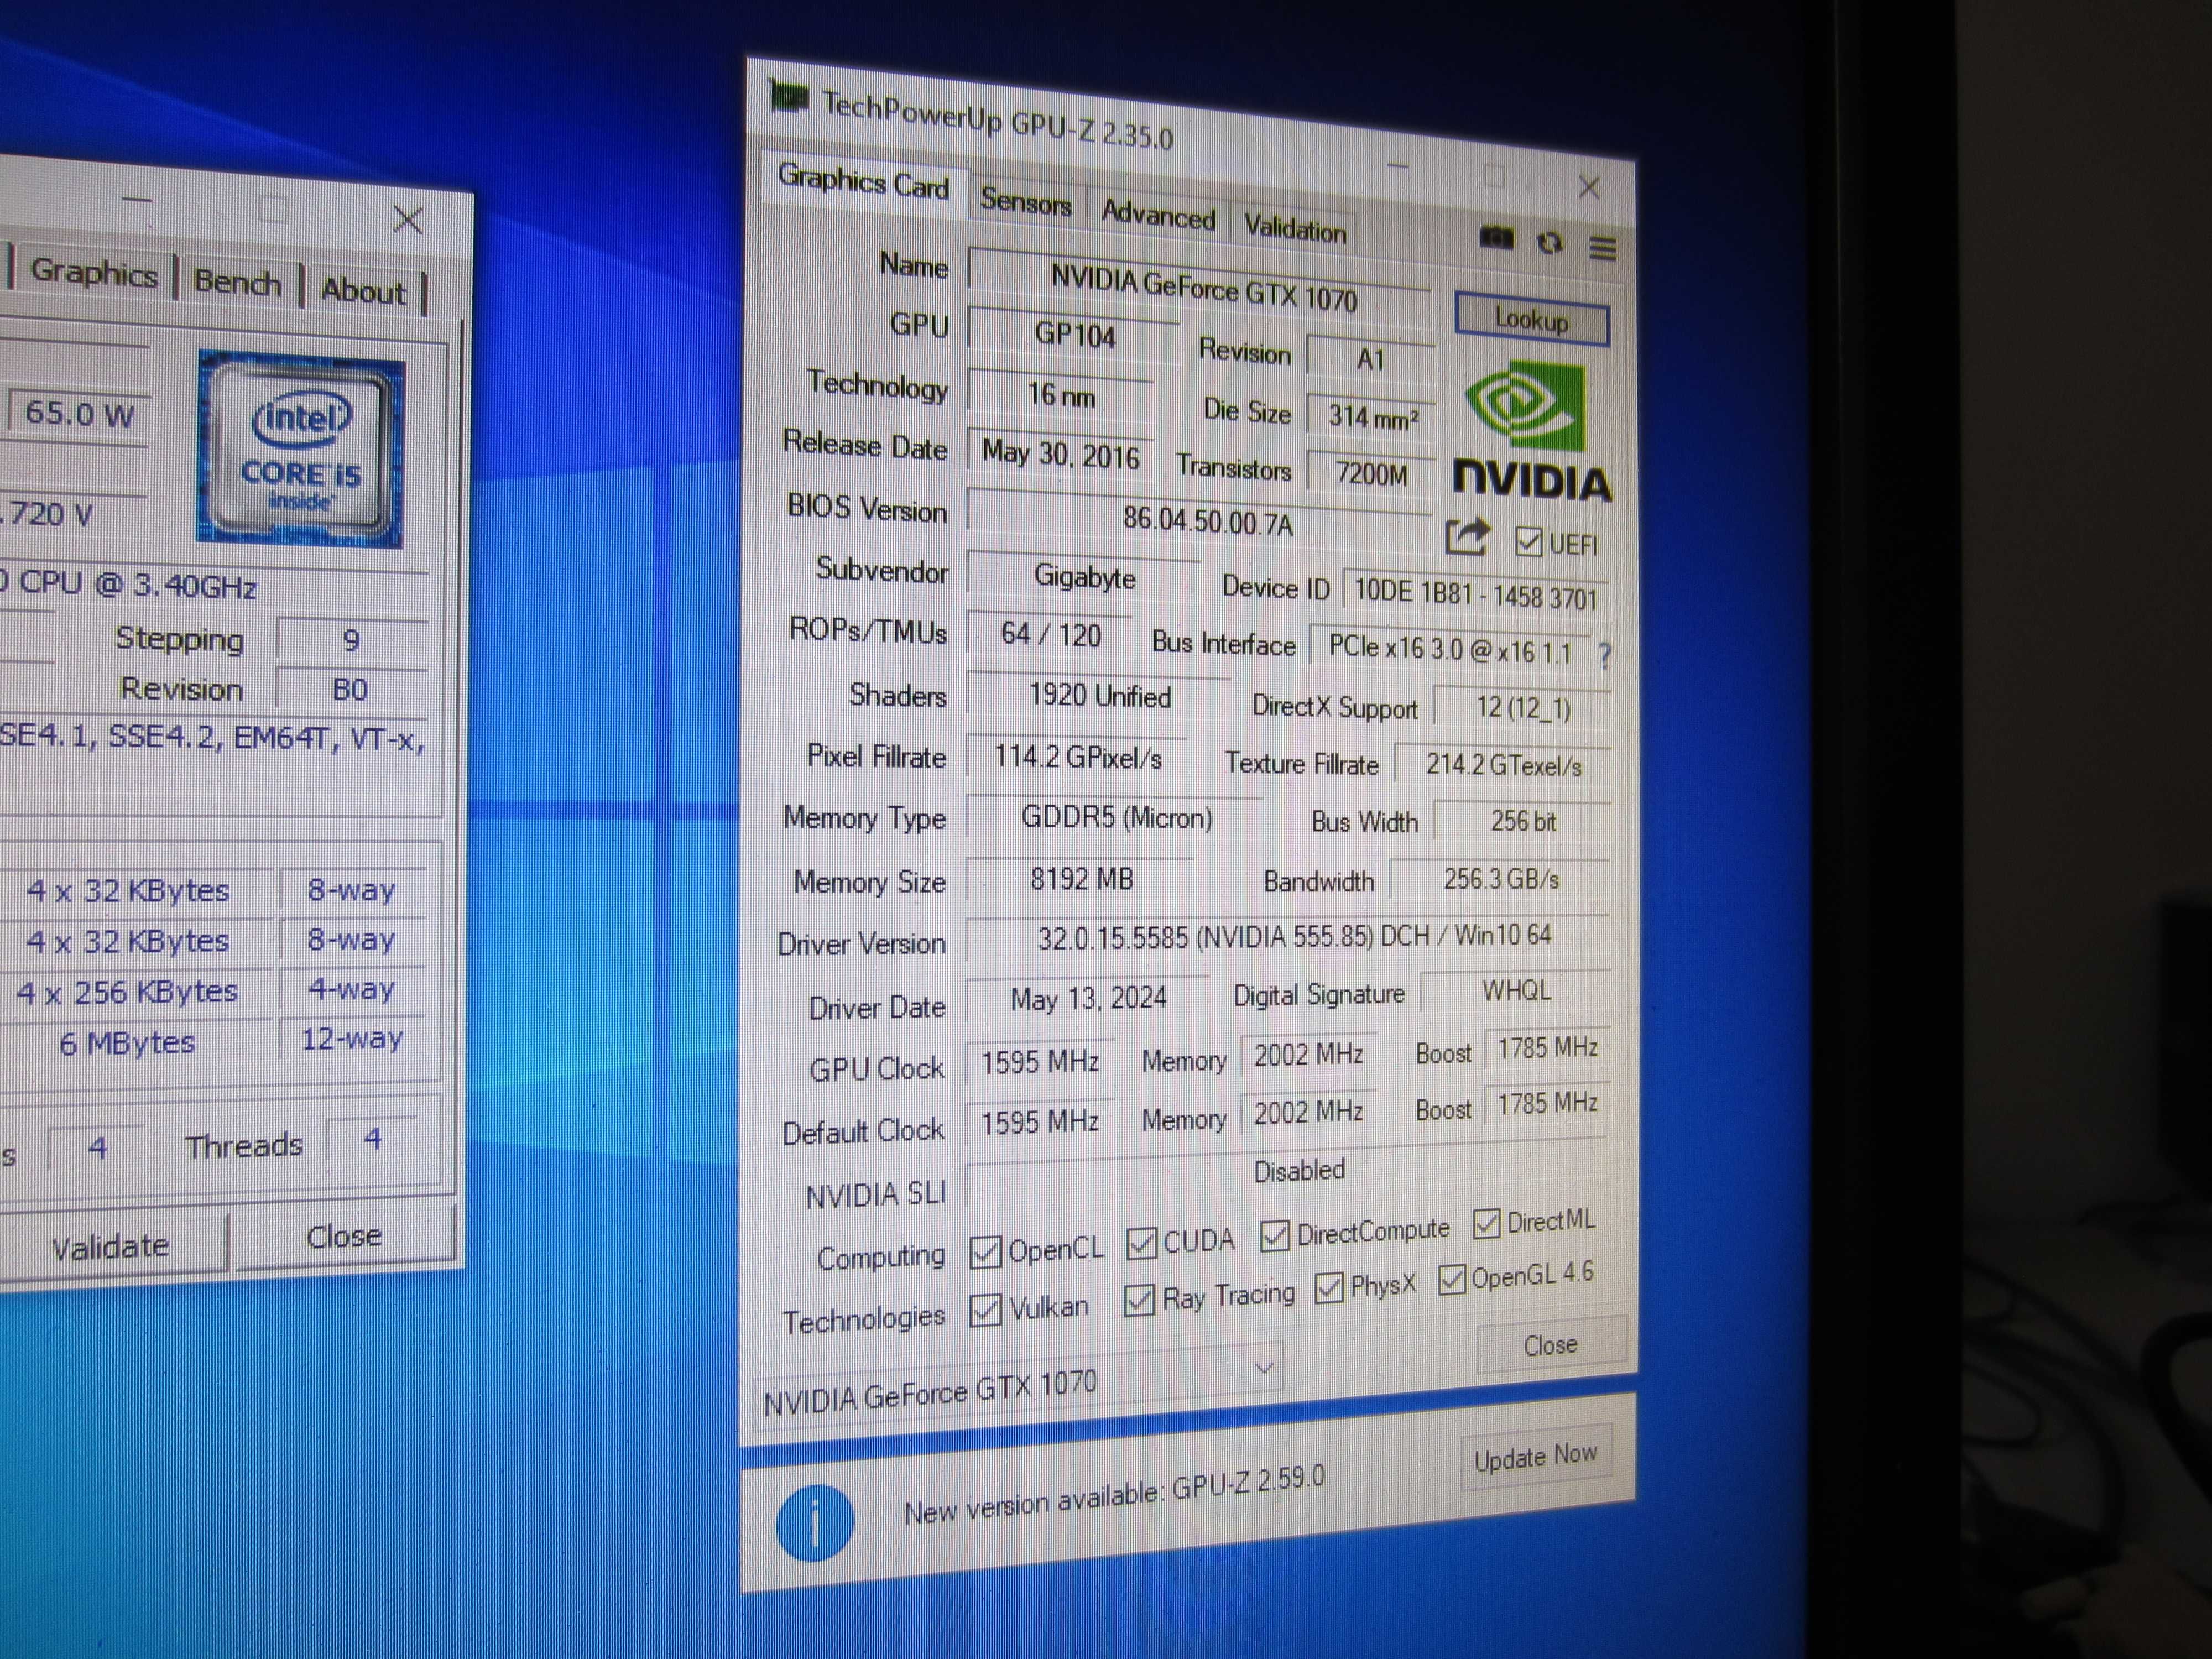This screenshot has width=2212, height=1659.
Task: Toggle the PhysX checkbox
Action: [1328, 1288]
